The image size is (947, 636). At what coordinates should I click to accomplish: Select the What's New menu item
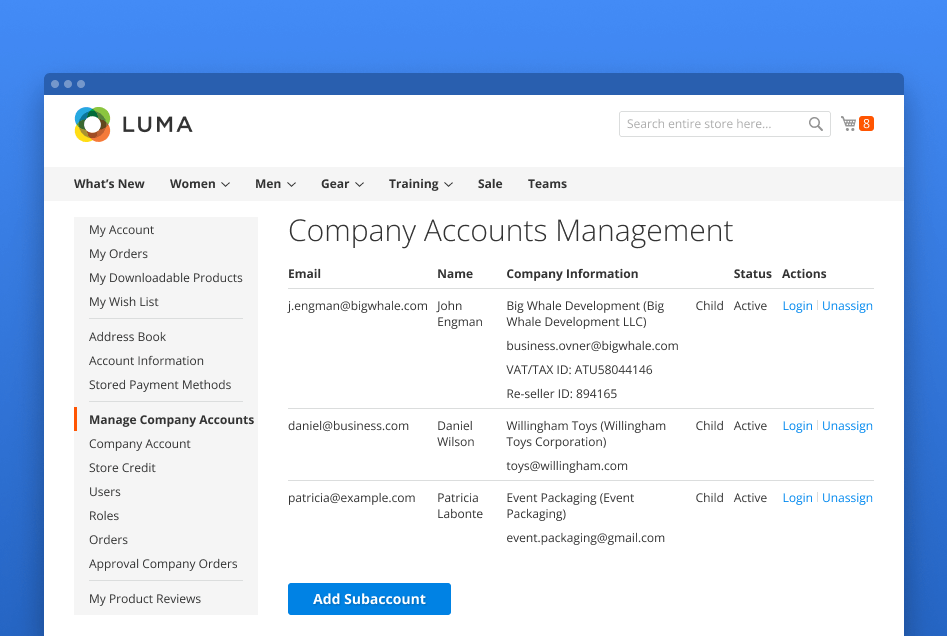pyautogui.click(x=109, y=184)
